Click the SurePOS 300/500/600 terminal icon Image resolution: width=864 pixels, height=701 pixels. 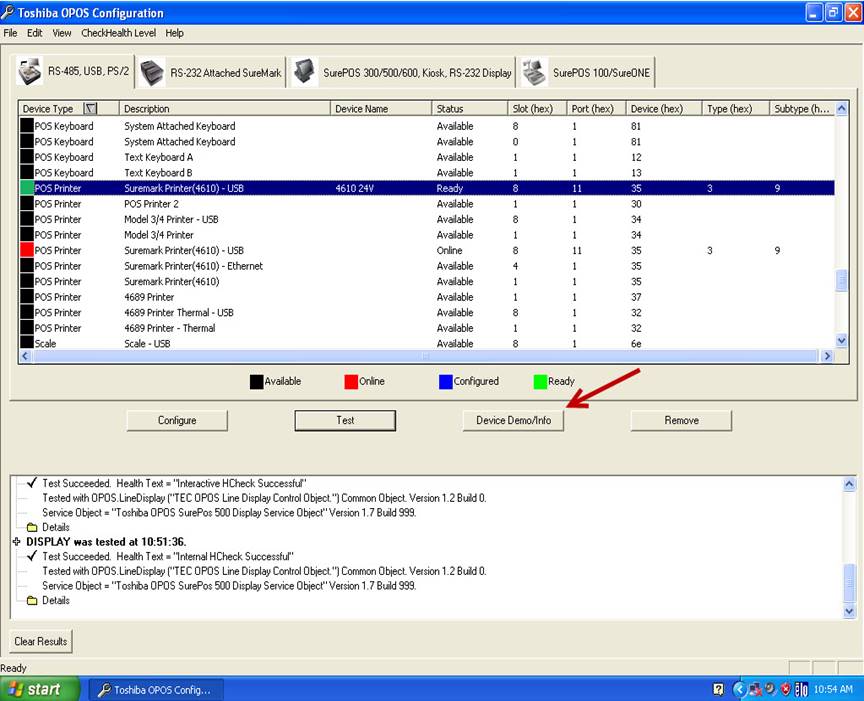(305, 72)
